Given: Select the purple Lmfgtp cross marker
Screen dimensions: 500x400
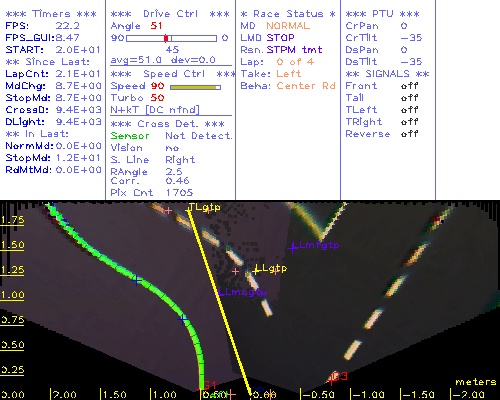Looking at the screenshot, I should [x=293, y=248].
